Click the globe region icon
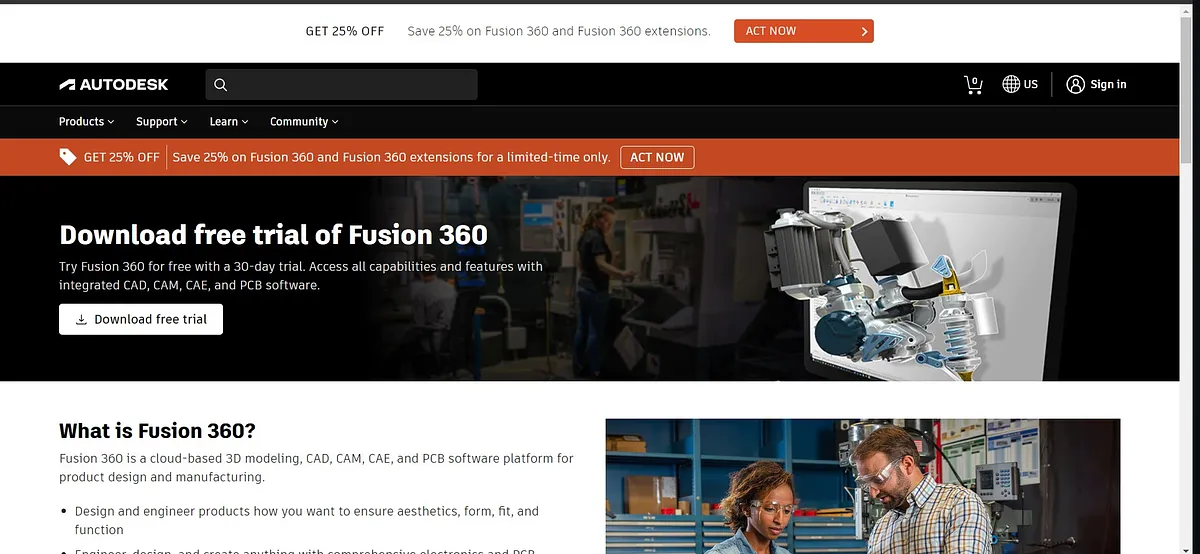1200x554 pixels. pos(1011,85)
